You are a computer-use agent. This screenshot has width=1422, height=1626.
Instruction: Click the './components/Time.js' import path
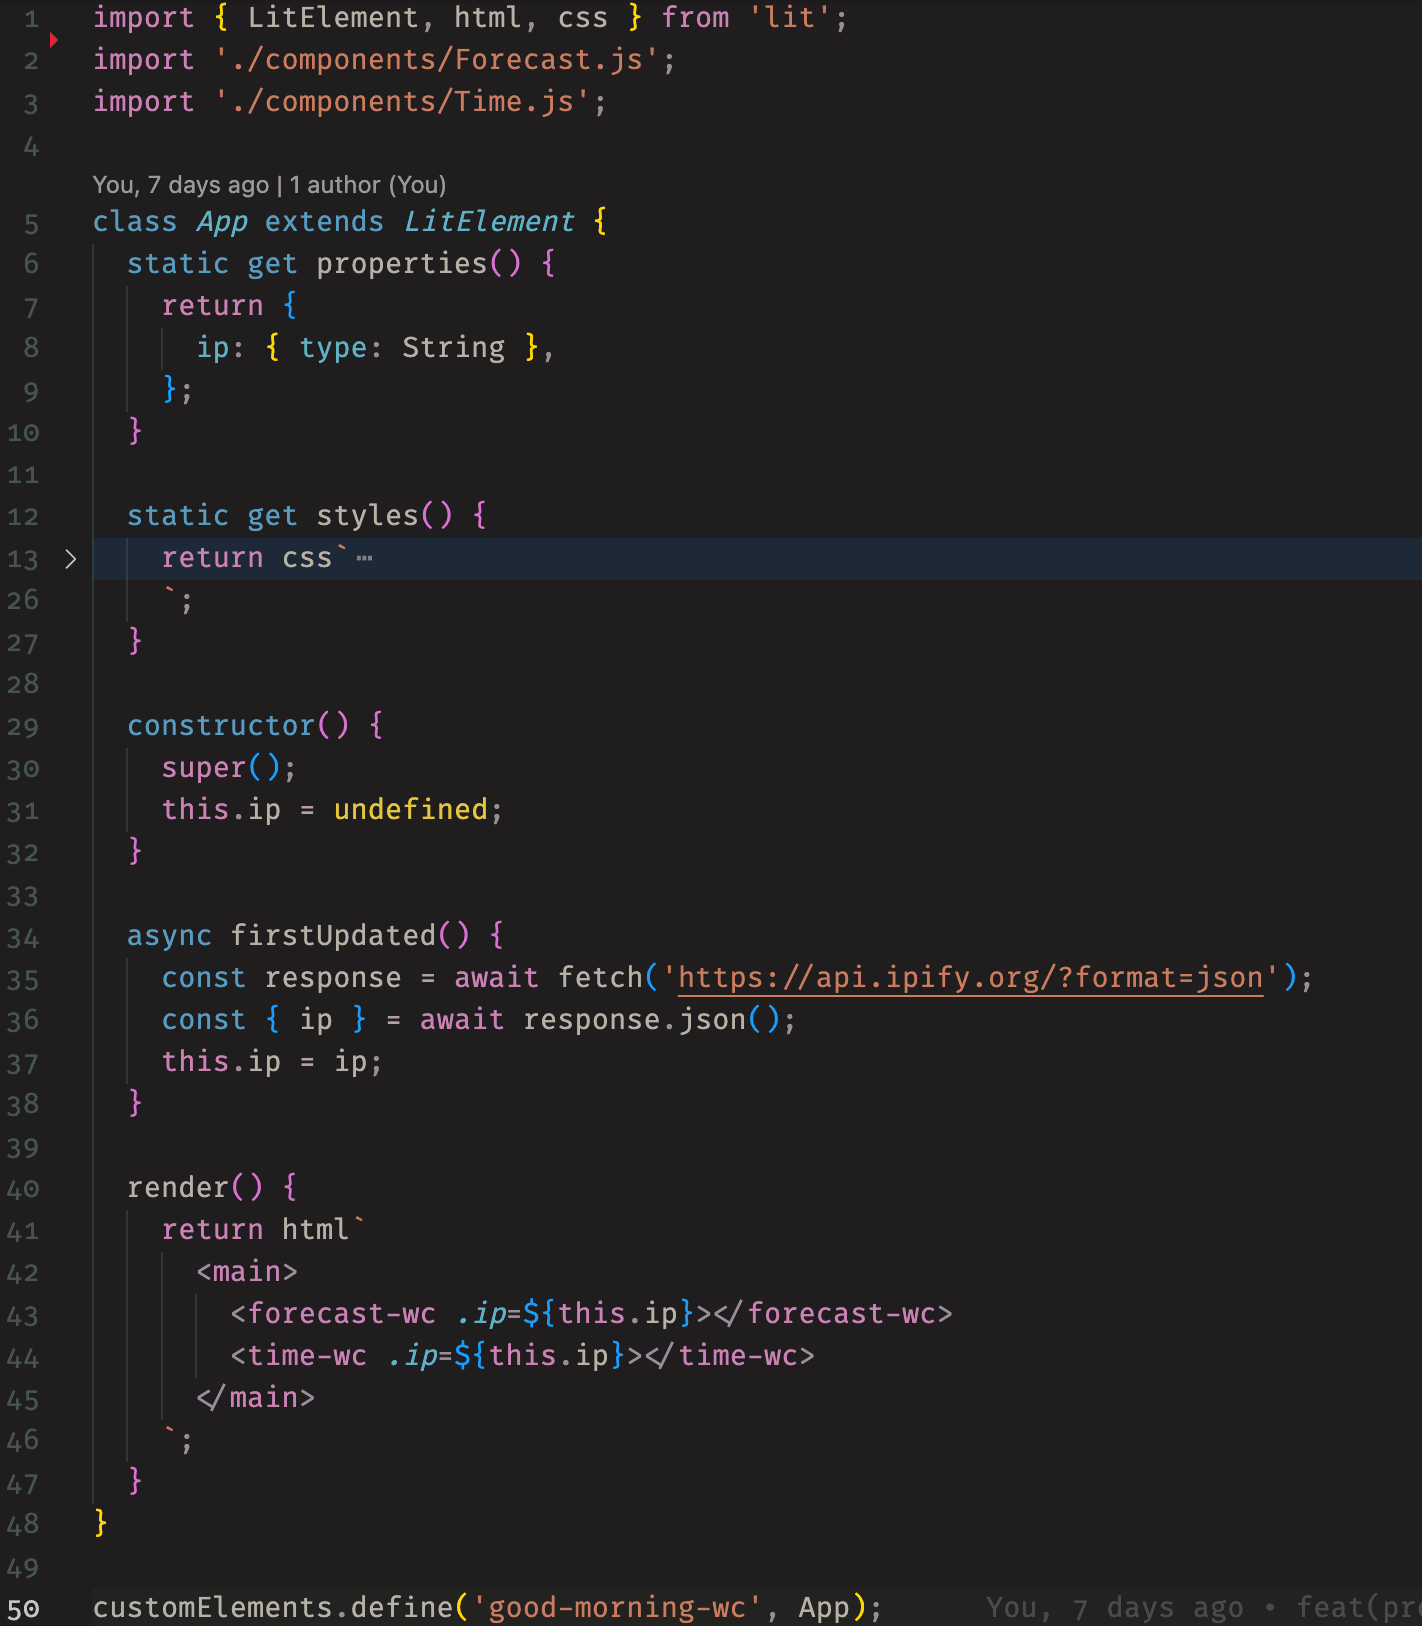coord(403,102)
